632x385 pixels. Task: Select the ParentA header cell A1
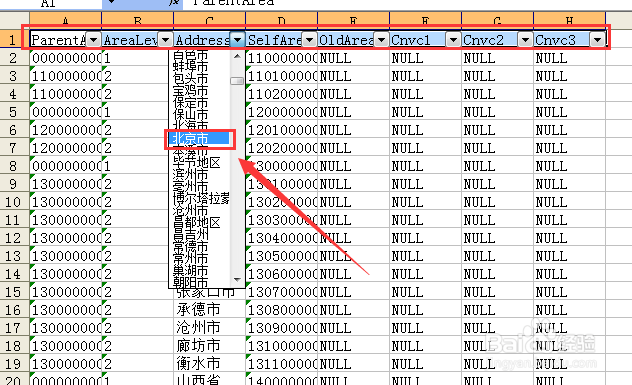click(58, 40)
